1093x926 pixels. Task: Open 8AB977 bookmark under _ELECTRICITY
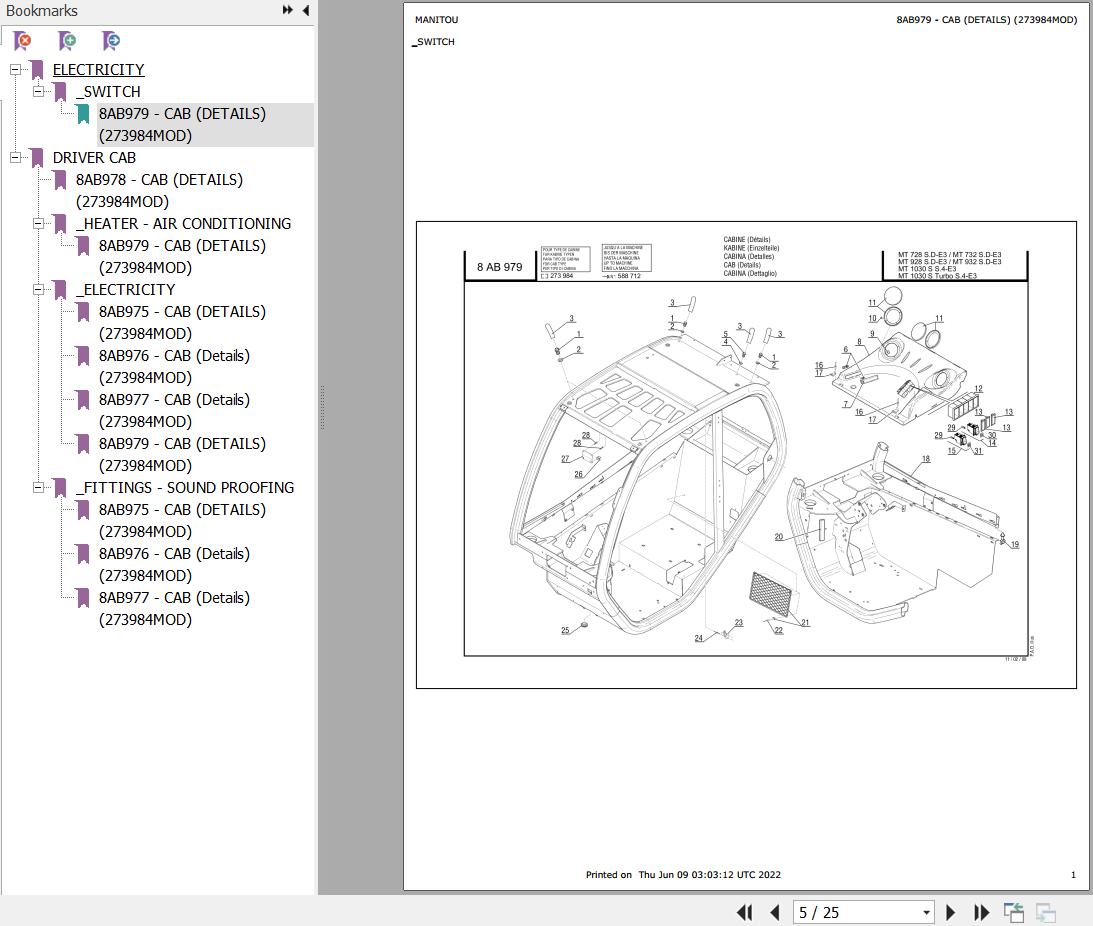174,410
